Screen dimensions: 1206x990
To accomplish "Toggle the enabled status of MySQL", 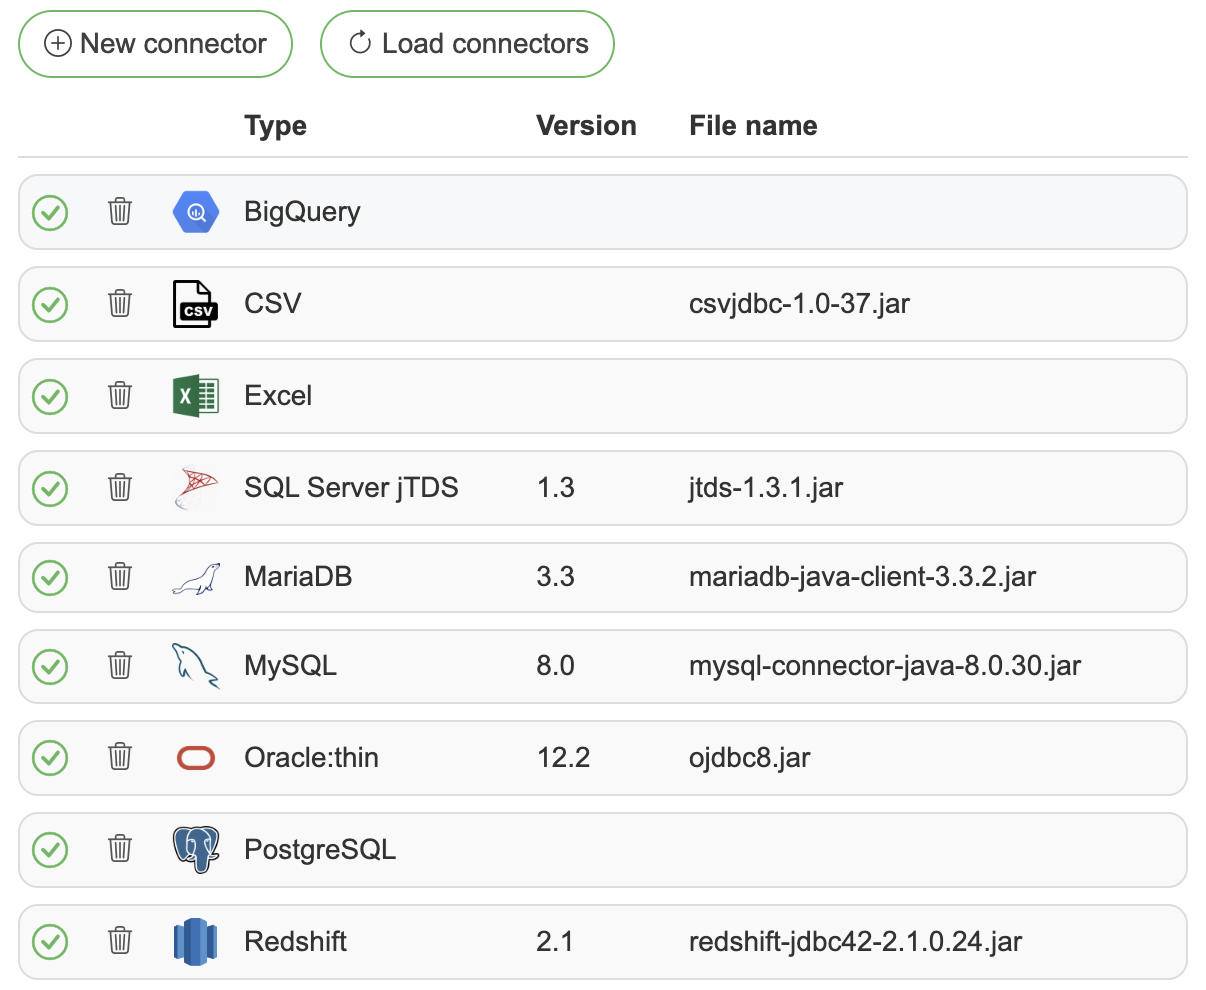I will 50,666.
